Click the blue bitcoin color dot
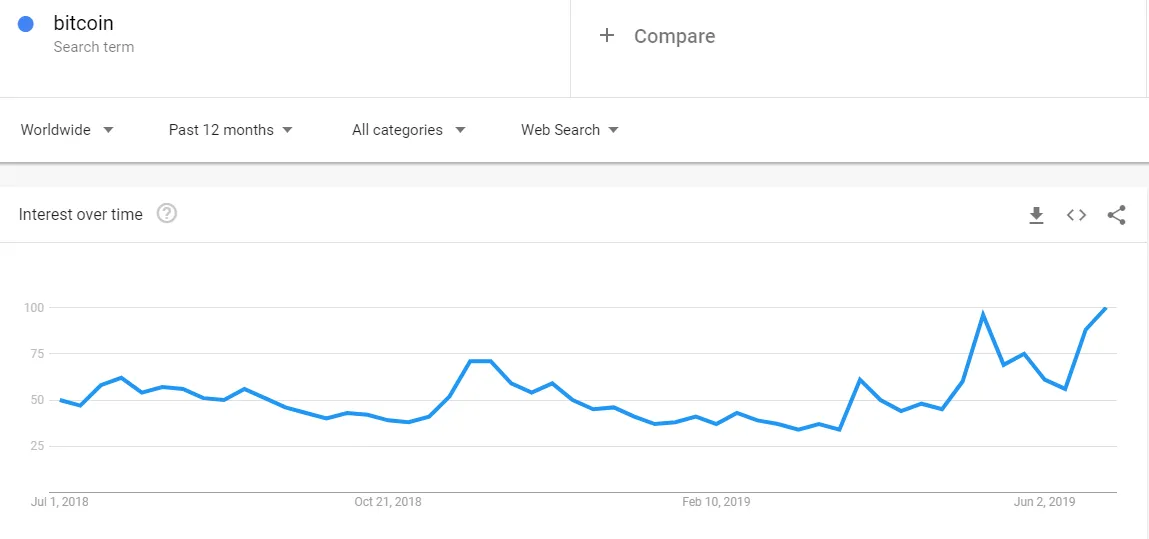Screen dimensions: 1149x539 point(26,24)
